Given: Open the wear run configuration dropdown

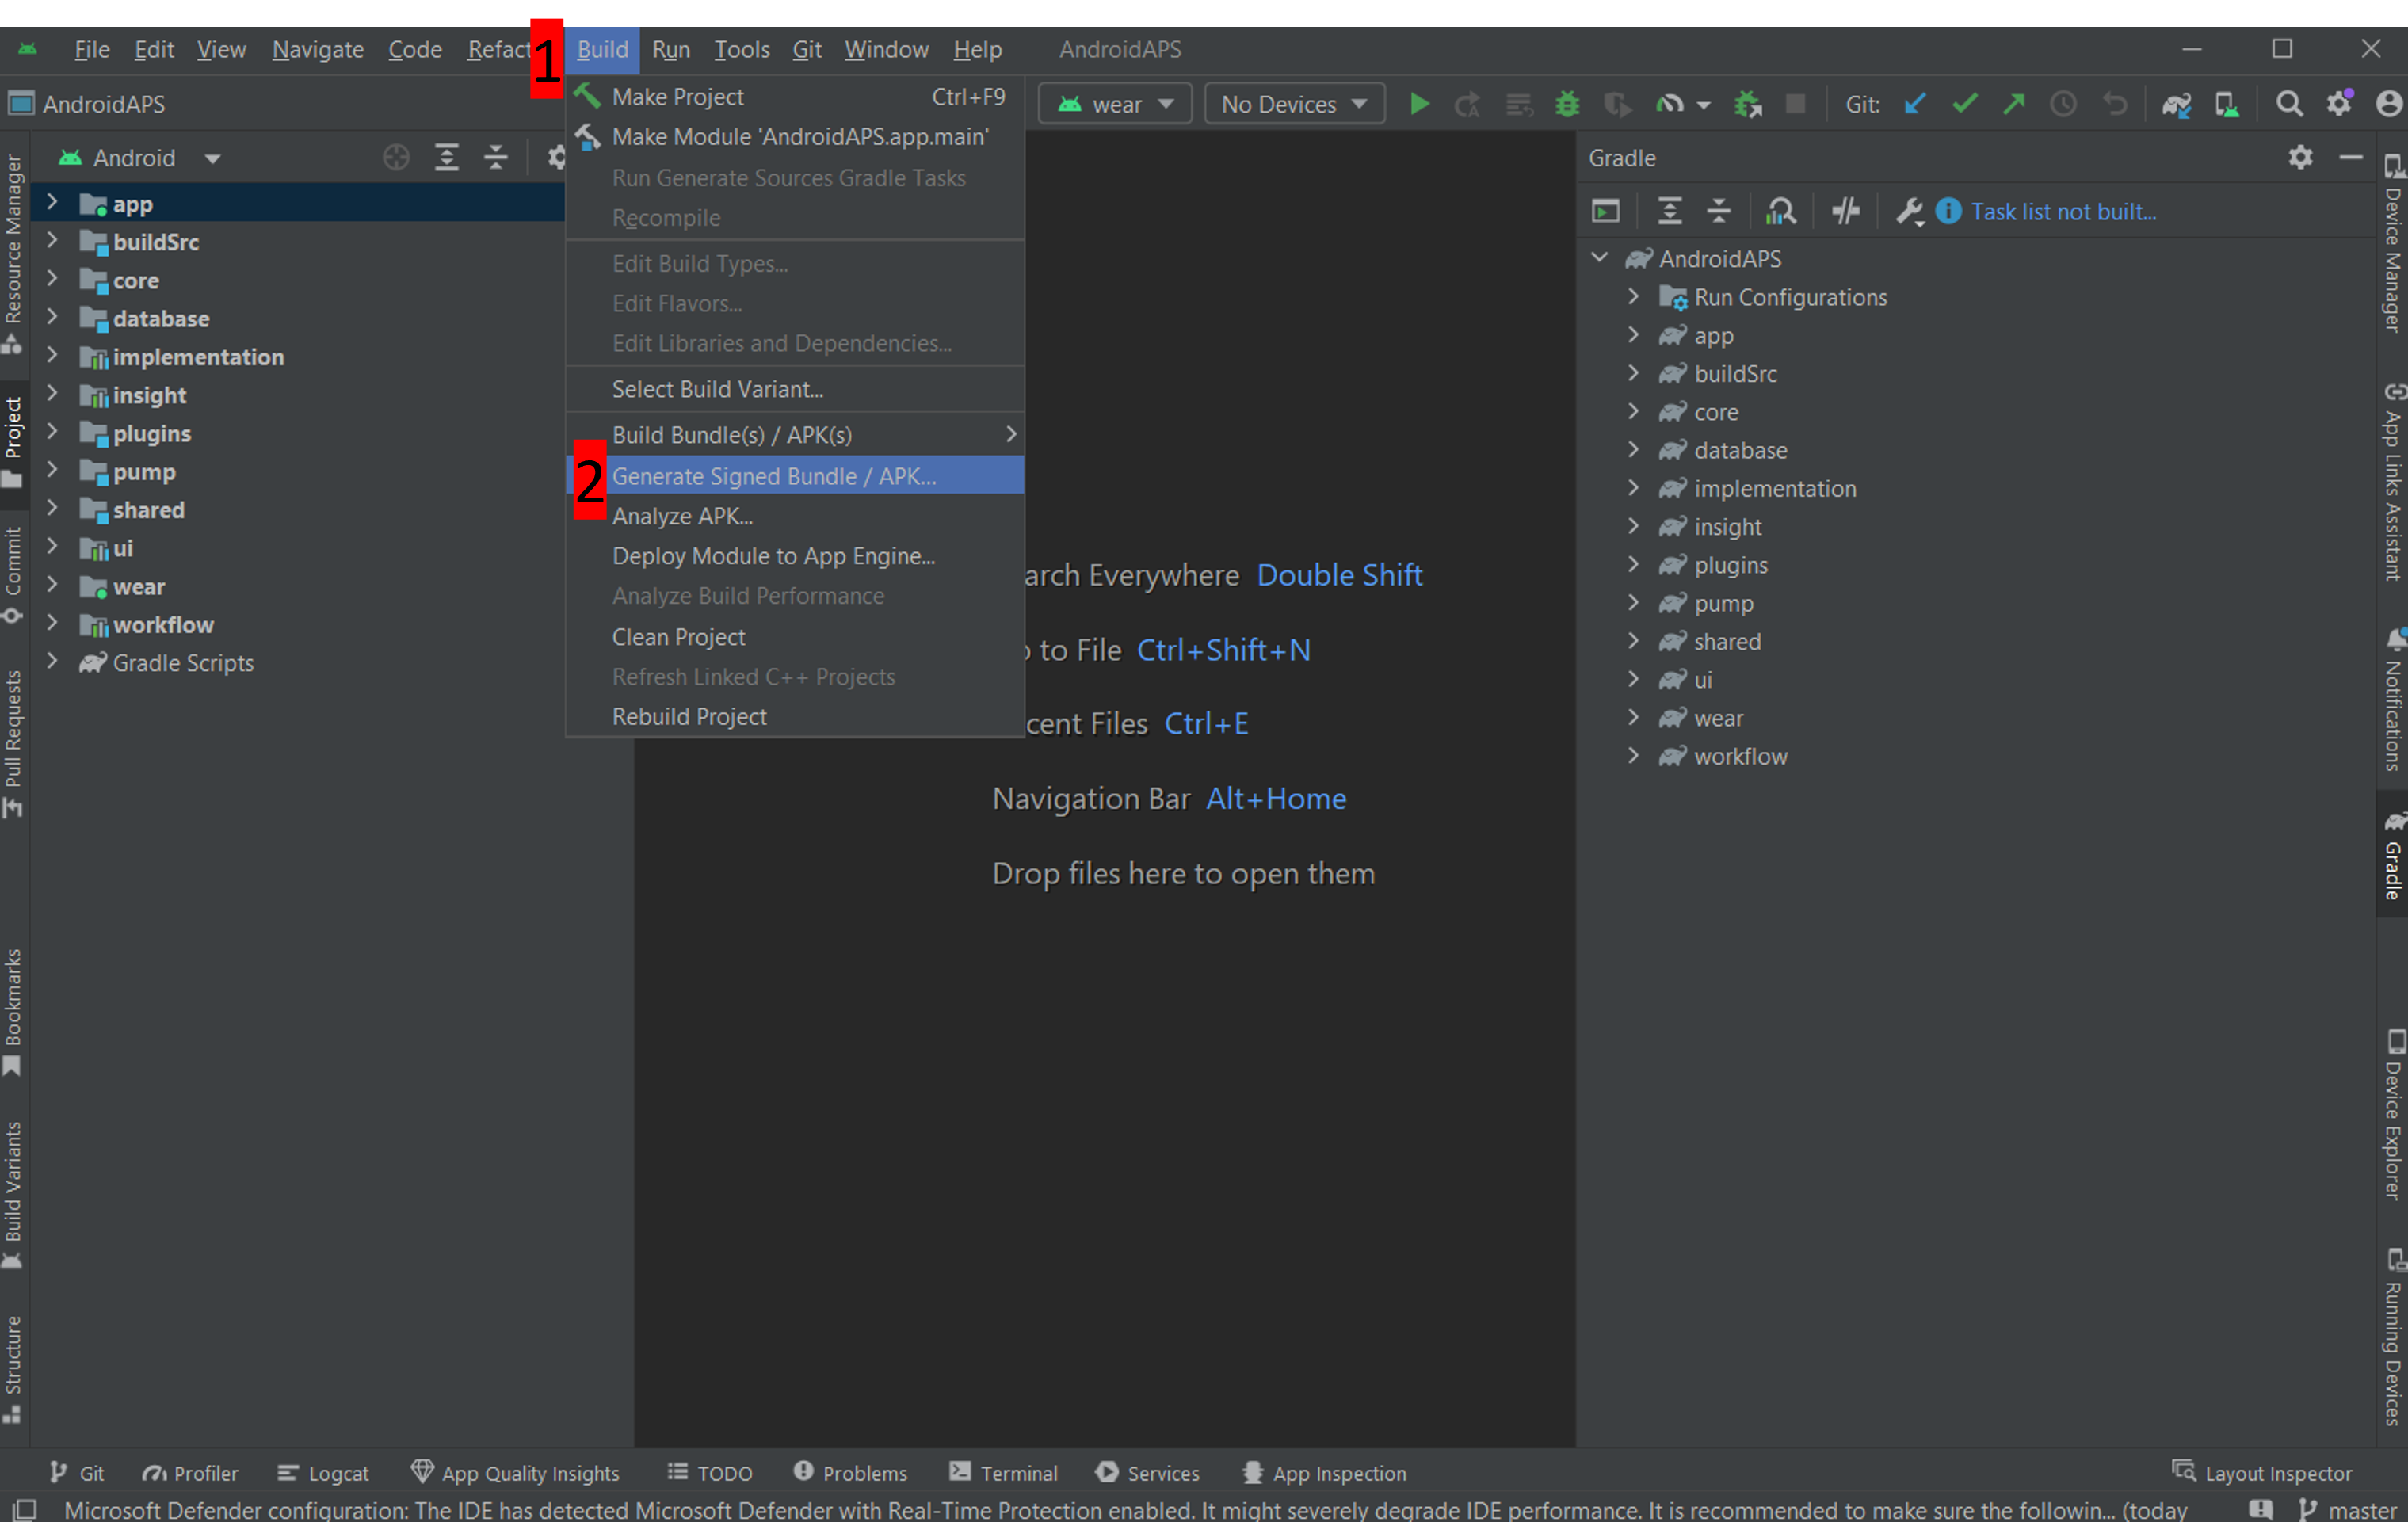Looking at the screenshot, I should click(x=1115, y=104).
